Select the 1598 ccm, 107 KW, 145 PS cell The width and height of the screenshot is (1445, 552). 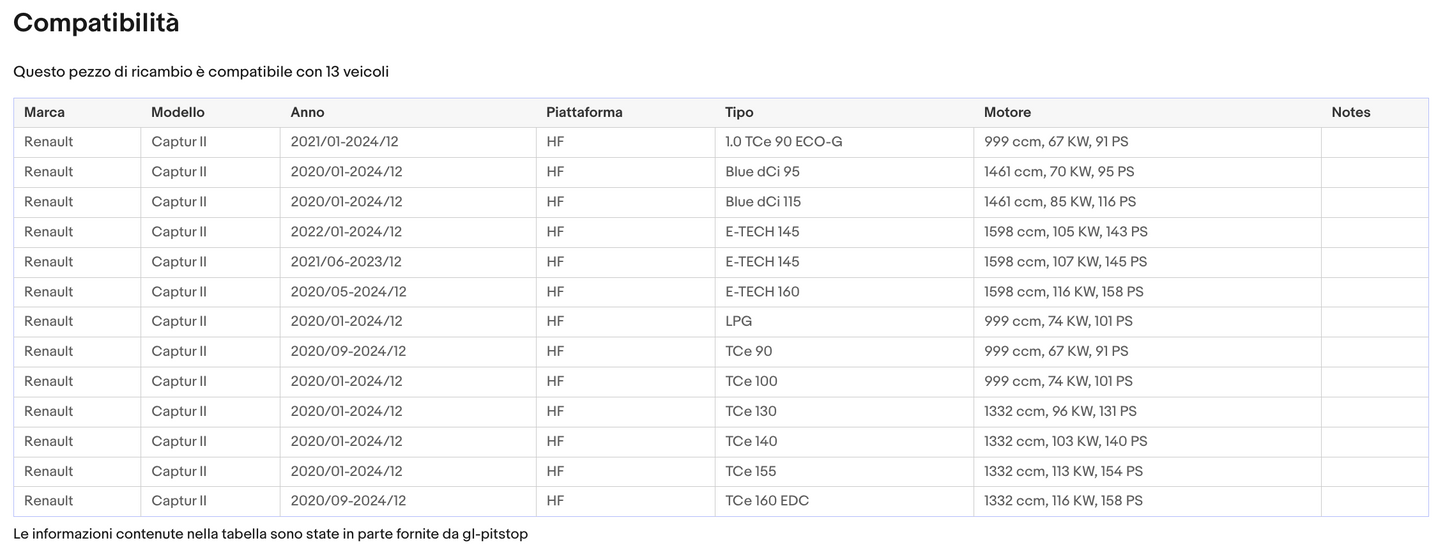(1065, 262)
